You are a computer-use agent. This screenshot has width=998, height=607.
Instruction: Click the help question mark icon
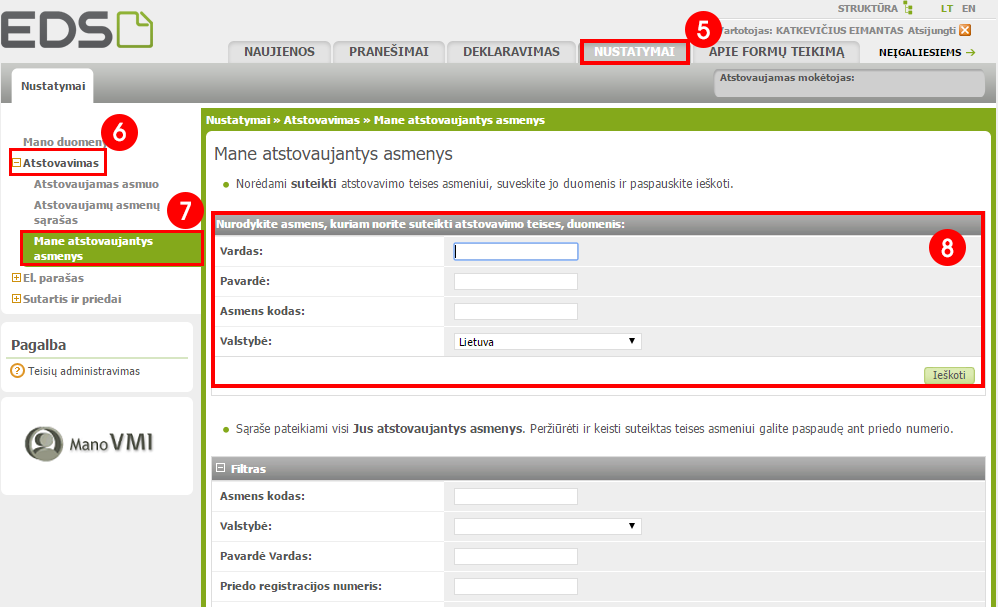pos(17,371)
